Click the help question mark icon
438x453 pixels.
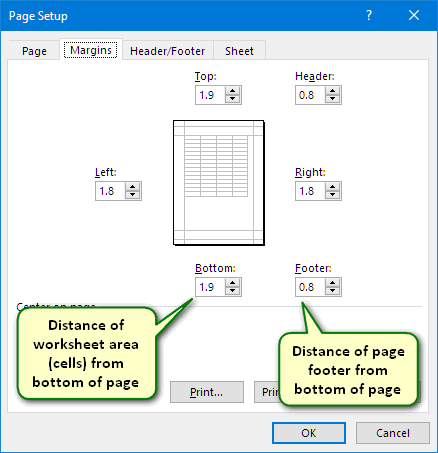point(369,15)
